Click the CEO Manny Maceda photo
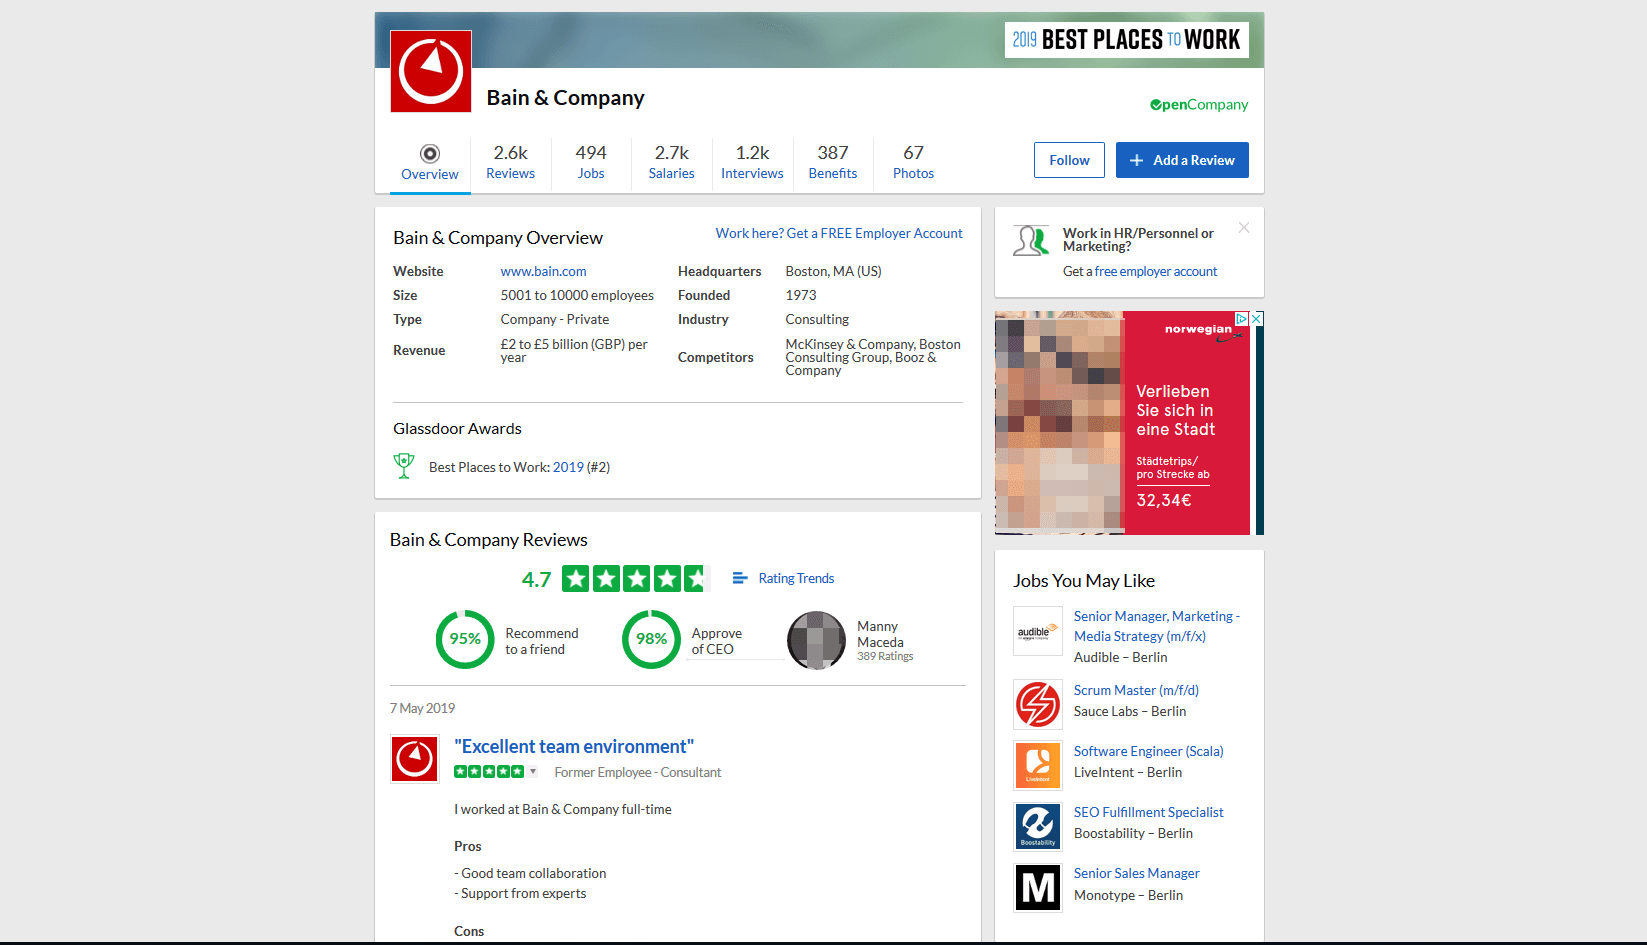Screen dimensions: 1647x945 click(x=816, y=640)
